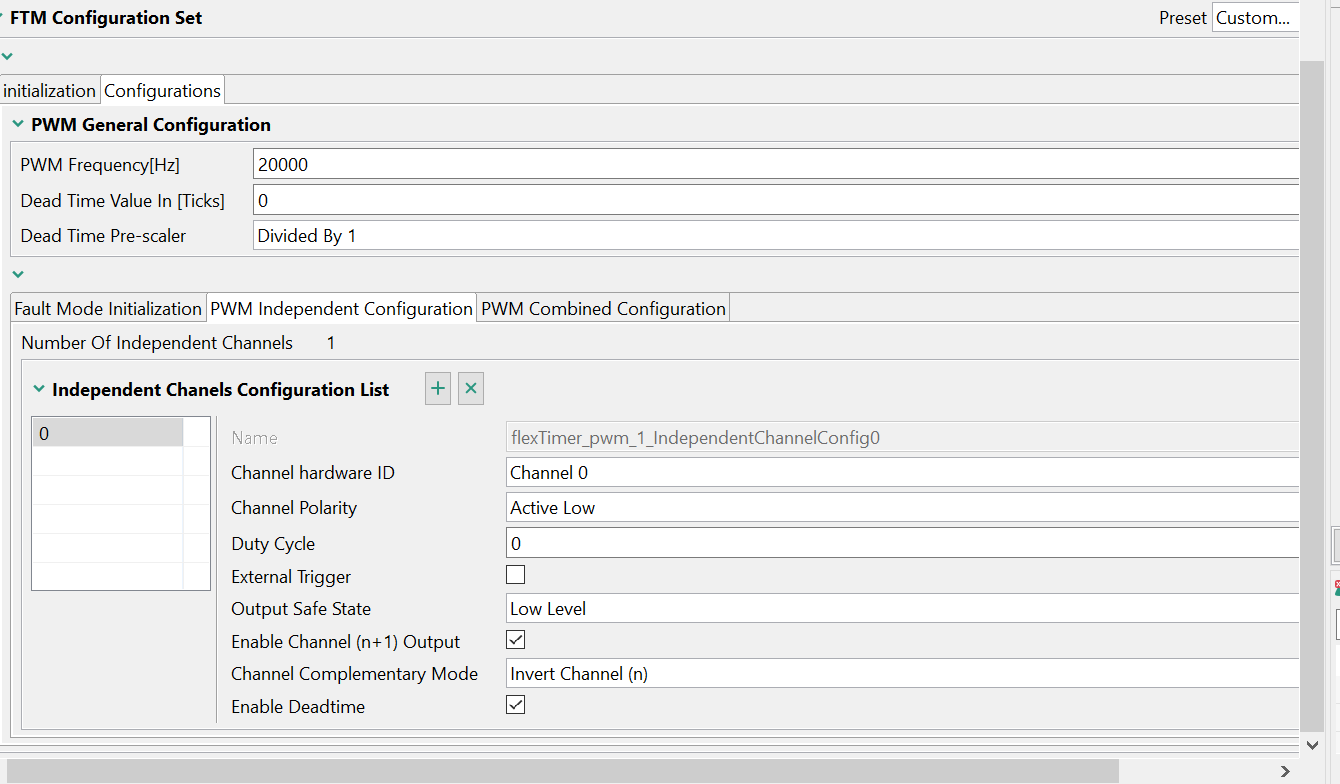Open the Channel hardware ID dropdown

tap(902, 472)
